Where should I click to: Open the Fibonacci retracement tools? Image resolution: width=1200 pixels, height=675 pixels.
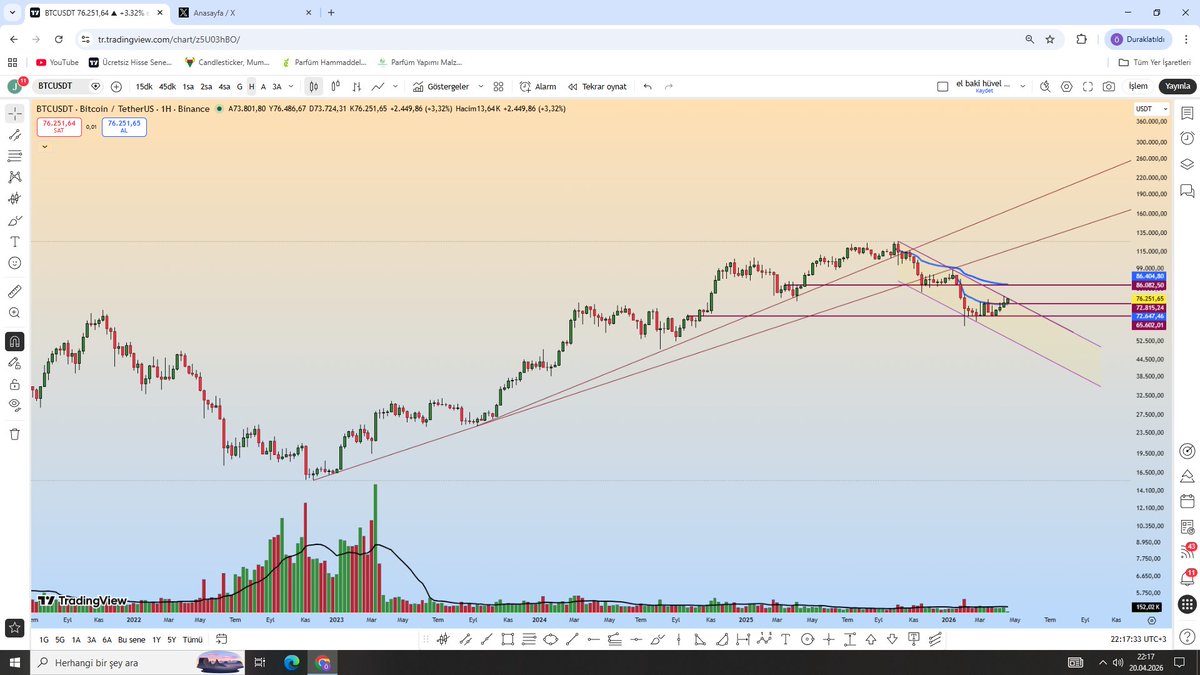[15, 156]
